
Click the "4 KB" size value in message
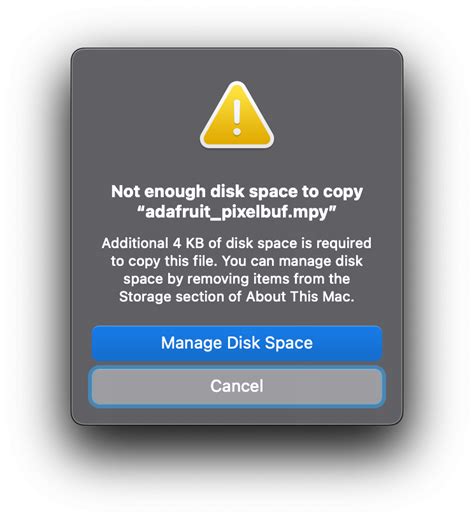tap(188, 243)
